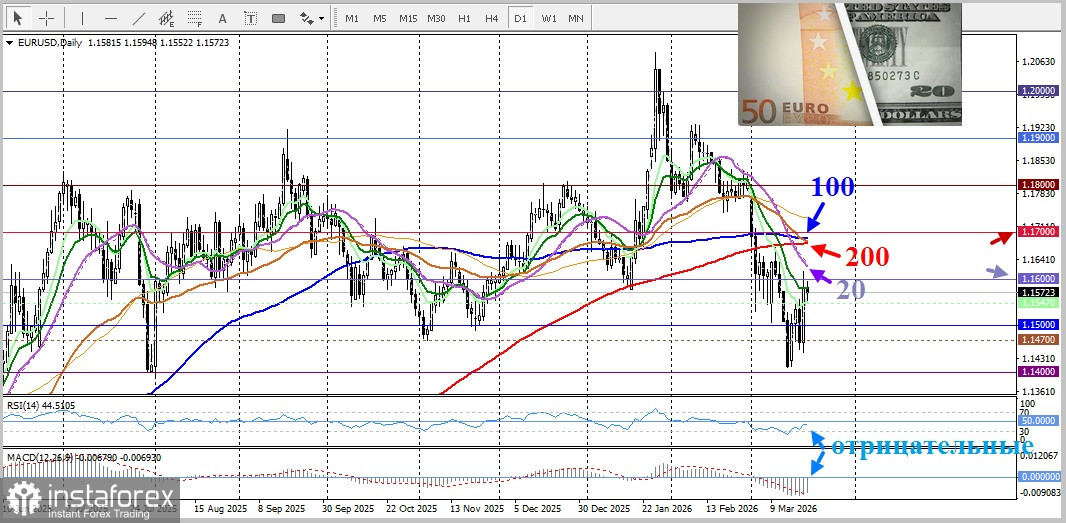Open the arrows/shapes dropdown
This screenshot has width=1066, height=523.
(x=313, y=18)
